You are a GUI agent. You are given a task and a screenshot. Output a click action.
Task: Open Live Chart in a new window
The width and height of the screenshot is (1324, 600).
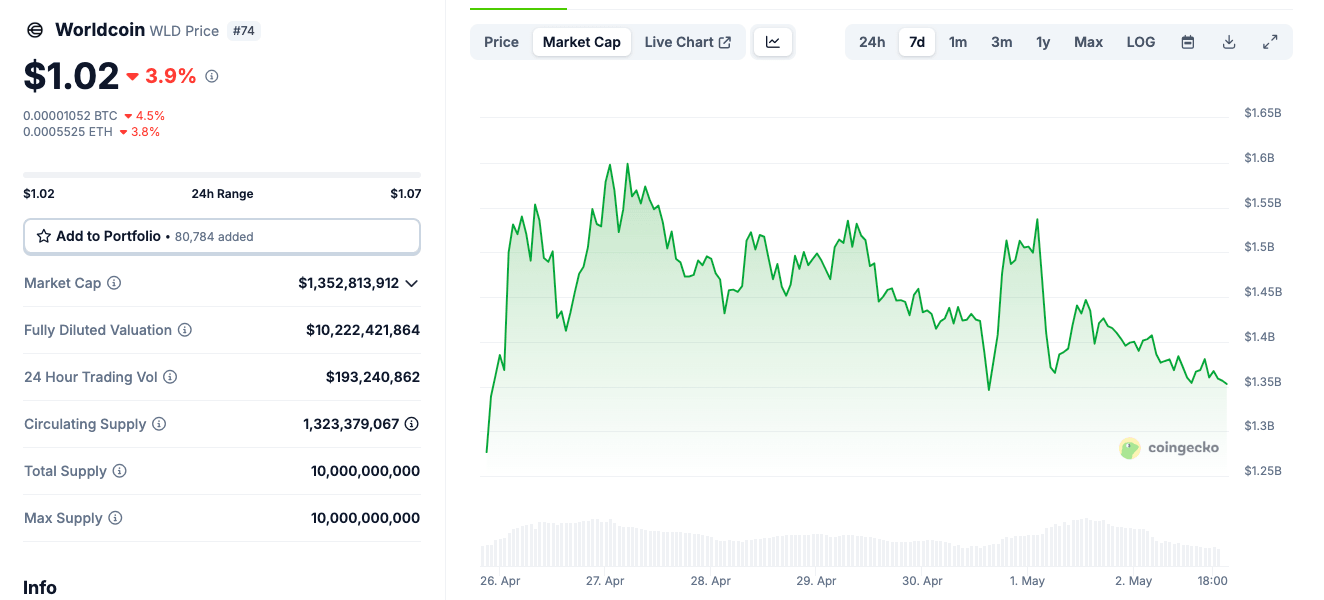pyautogui.click(x=688, y=42)
